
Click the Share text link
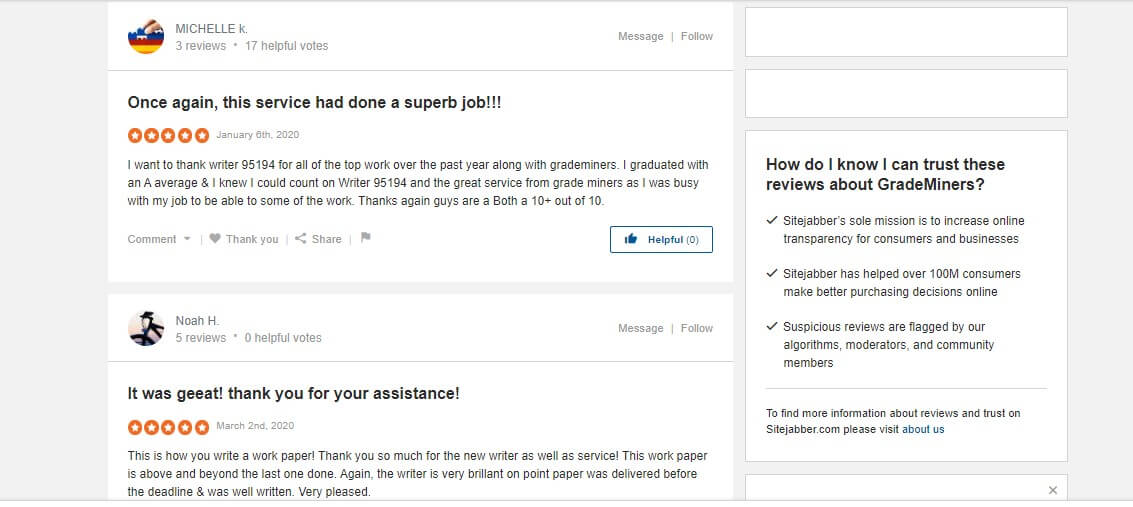[327, 239]
